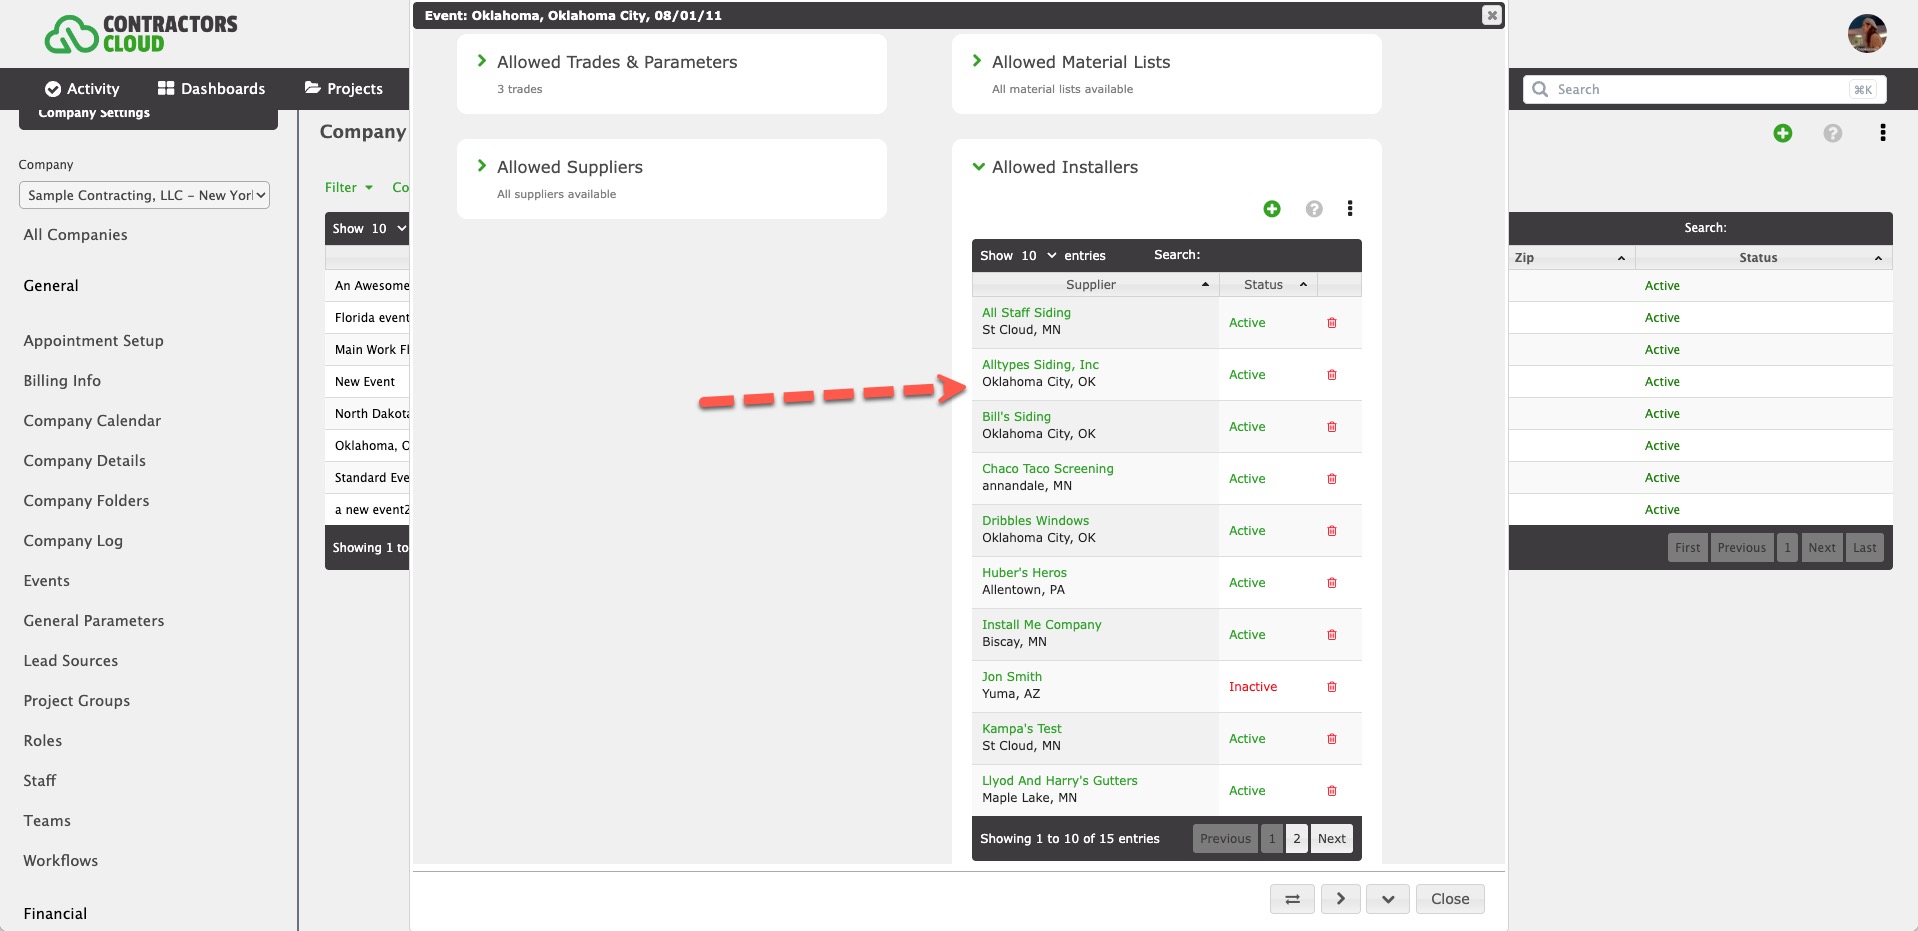This screenshot has height=931, width=1918.
Task: Select Lead Sources in sidebar
Action: point(71,661)
